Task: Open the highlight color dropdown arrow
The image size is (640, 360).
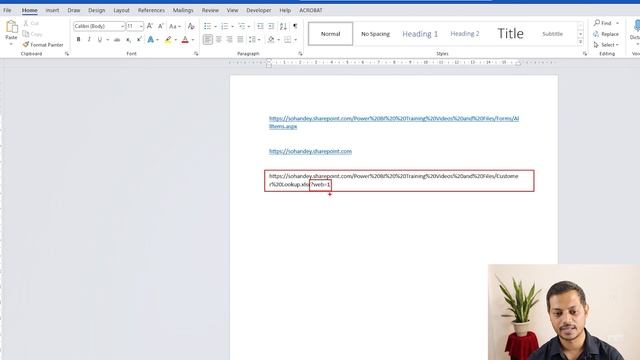Action: [176, 40]
